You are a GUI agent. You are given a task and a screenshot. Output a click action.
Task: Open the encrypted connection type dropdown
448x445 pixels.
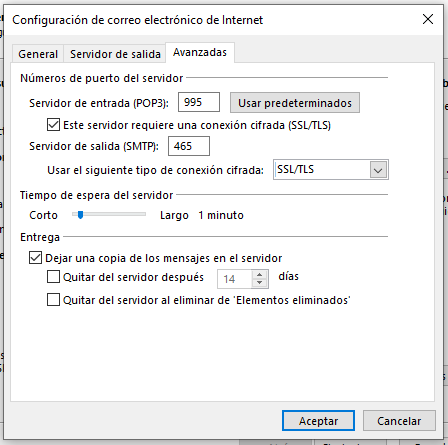pyautogui.click(x=331, y=170)
